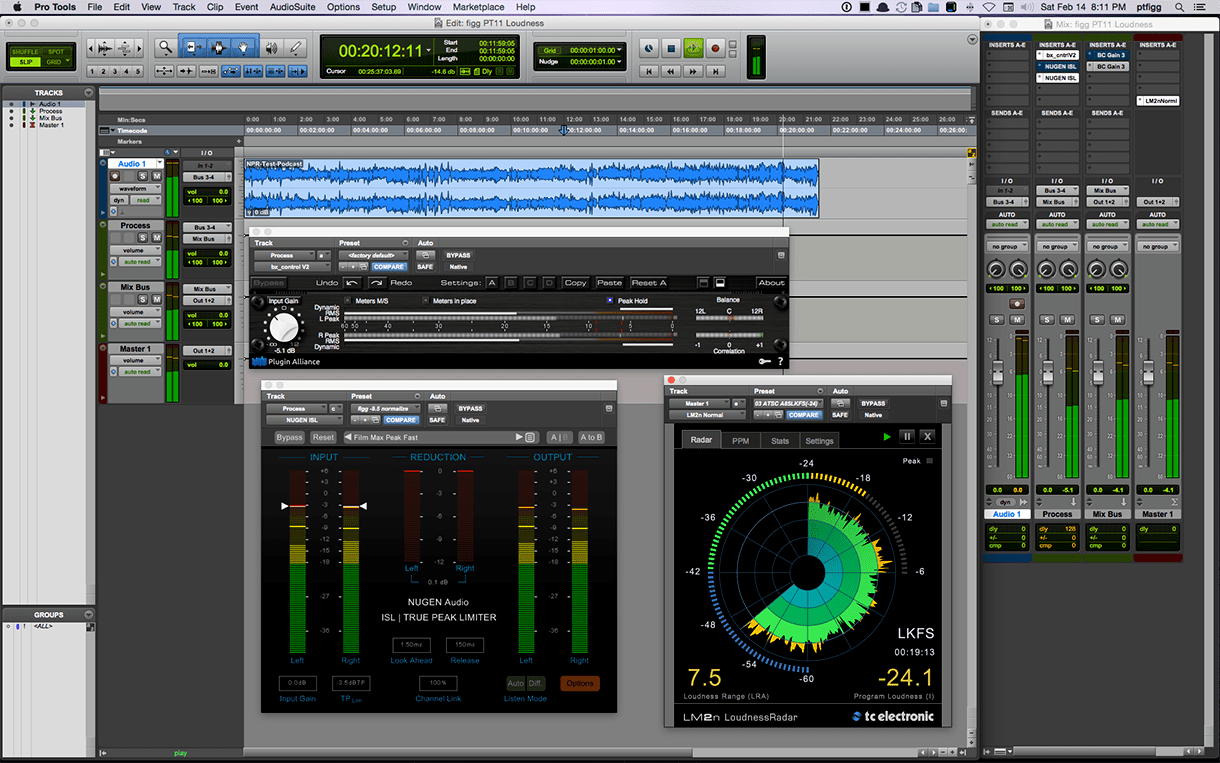This screenshot has width=1220, height=763.
Task: Toggle Meters M/S checkbox in bx_control
Action: click(x=348, y=300)
